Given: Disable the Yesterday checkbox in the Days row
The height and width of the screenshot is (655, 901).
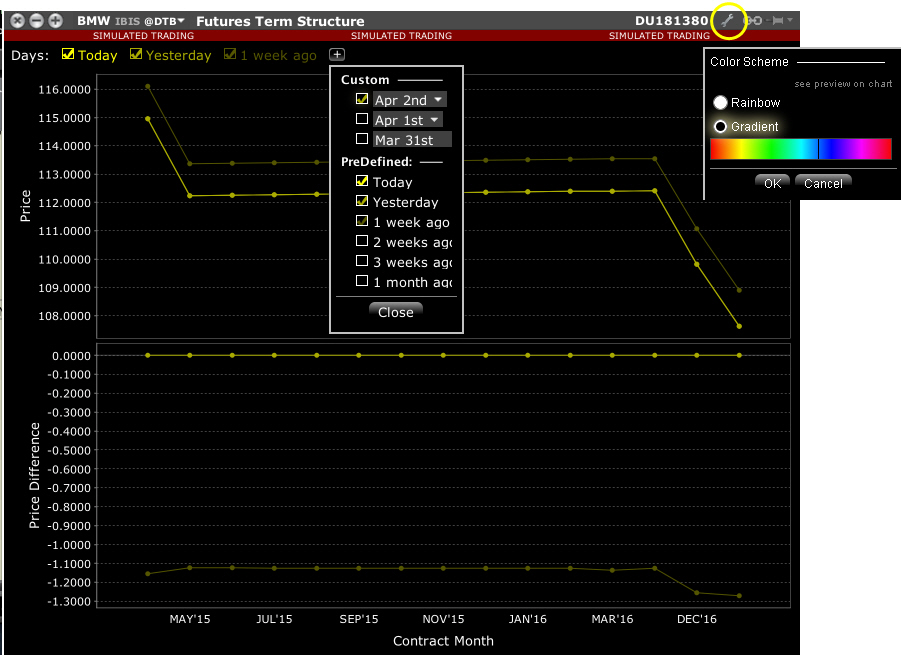Looking at the screenshot, I should click(x=134, y=55).
